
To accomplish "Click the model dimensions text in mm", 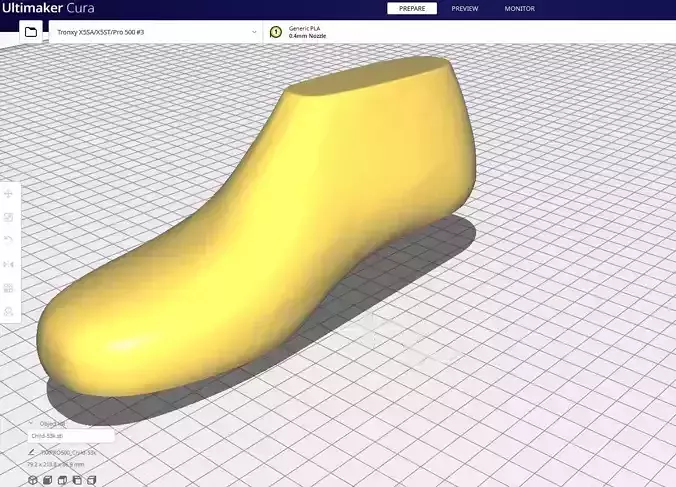I will (56, 465).
